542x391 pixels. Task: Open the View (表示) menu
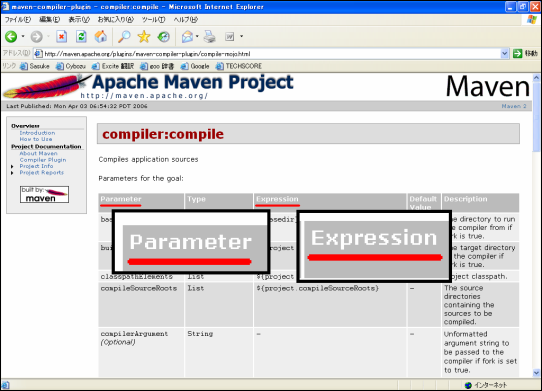(x=79, y=20)
